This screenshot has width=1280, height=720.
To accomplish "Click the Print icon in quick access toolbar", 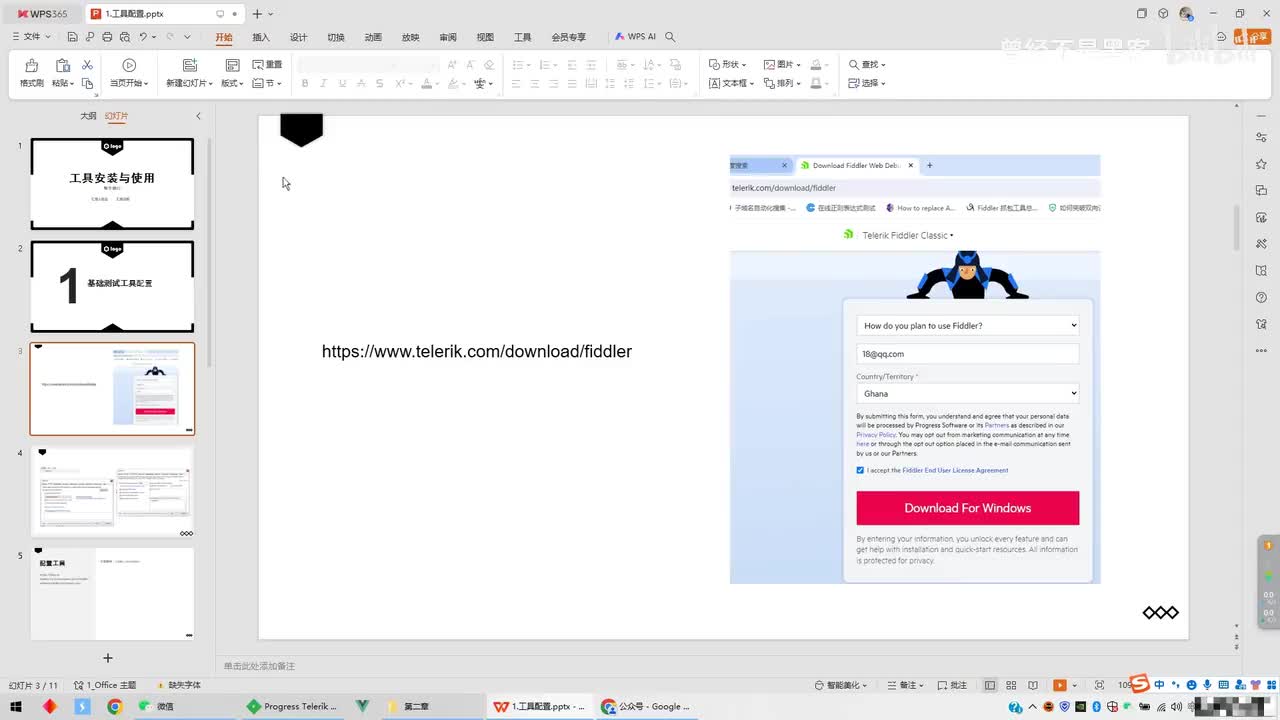I will click(107, 37).
